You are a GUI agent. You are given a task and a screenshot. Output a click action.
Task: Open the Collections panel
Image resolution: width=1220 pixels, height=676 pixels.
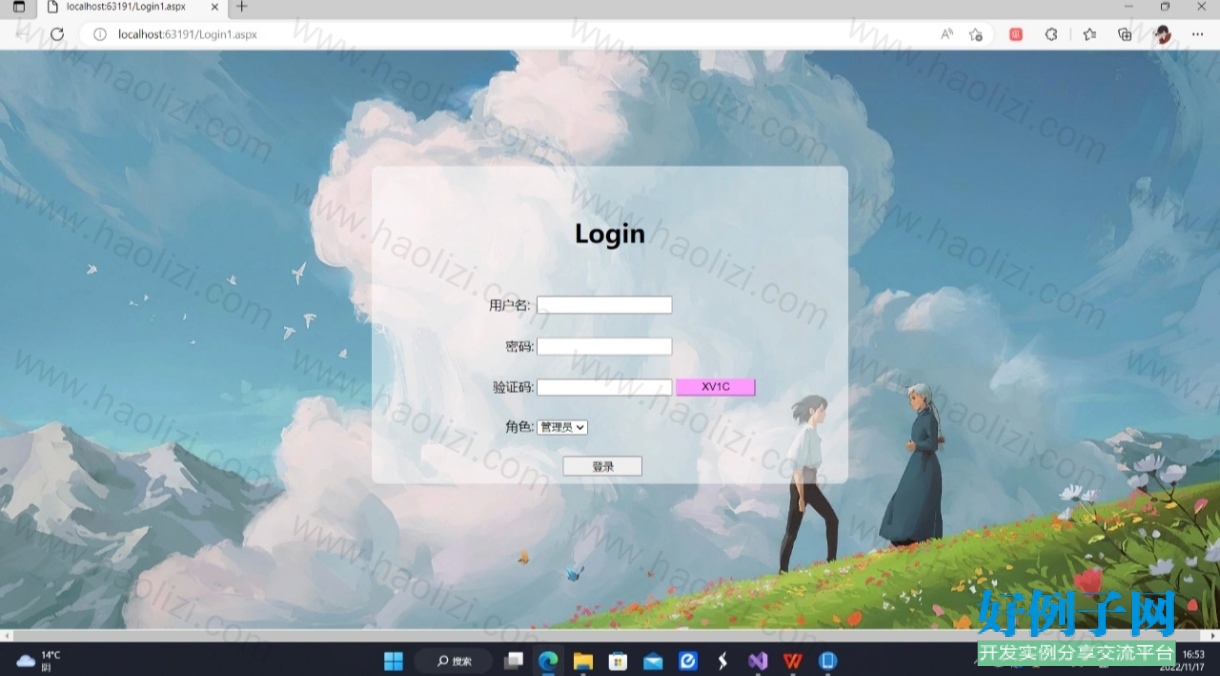point(1125,34)
